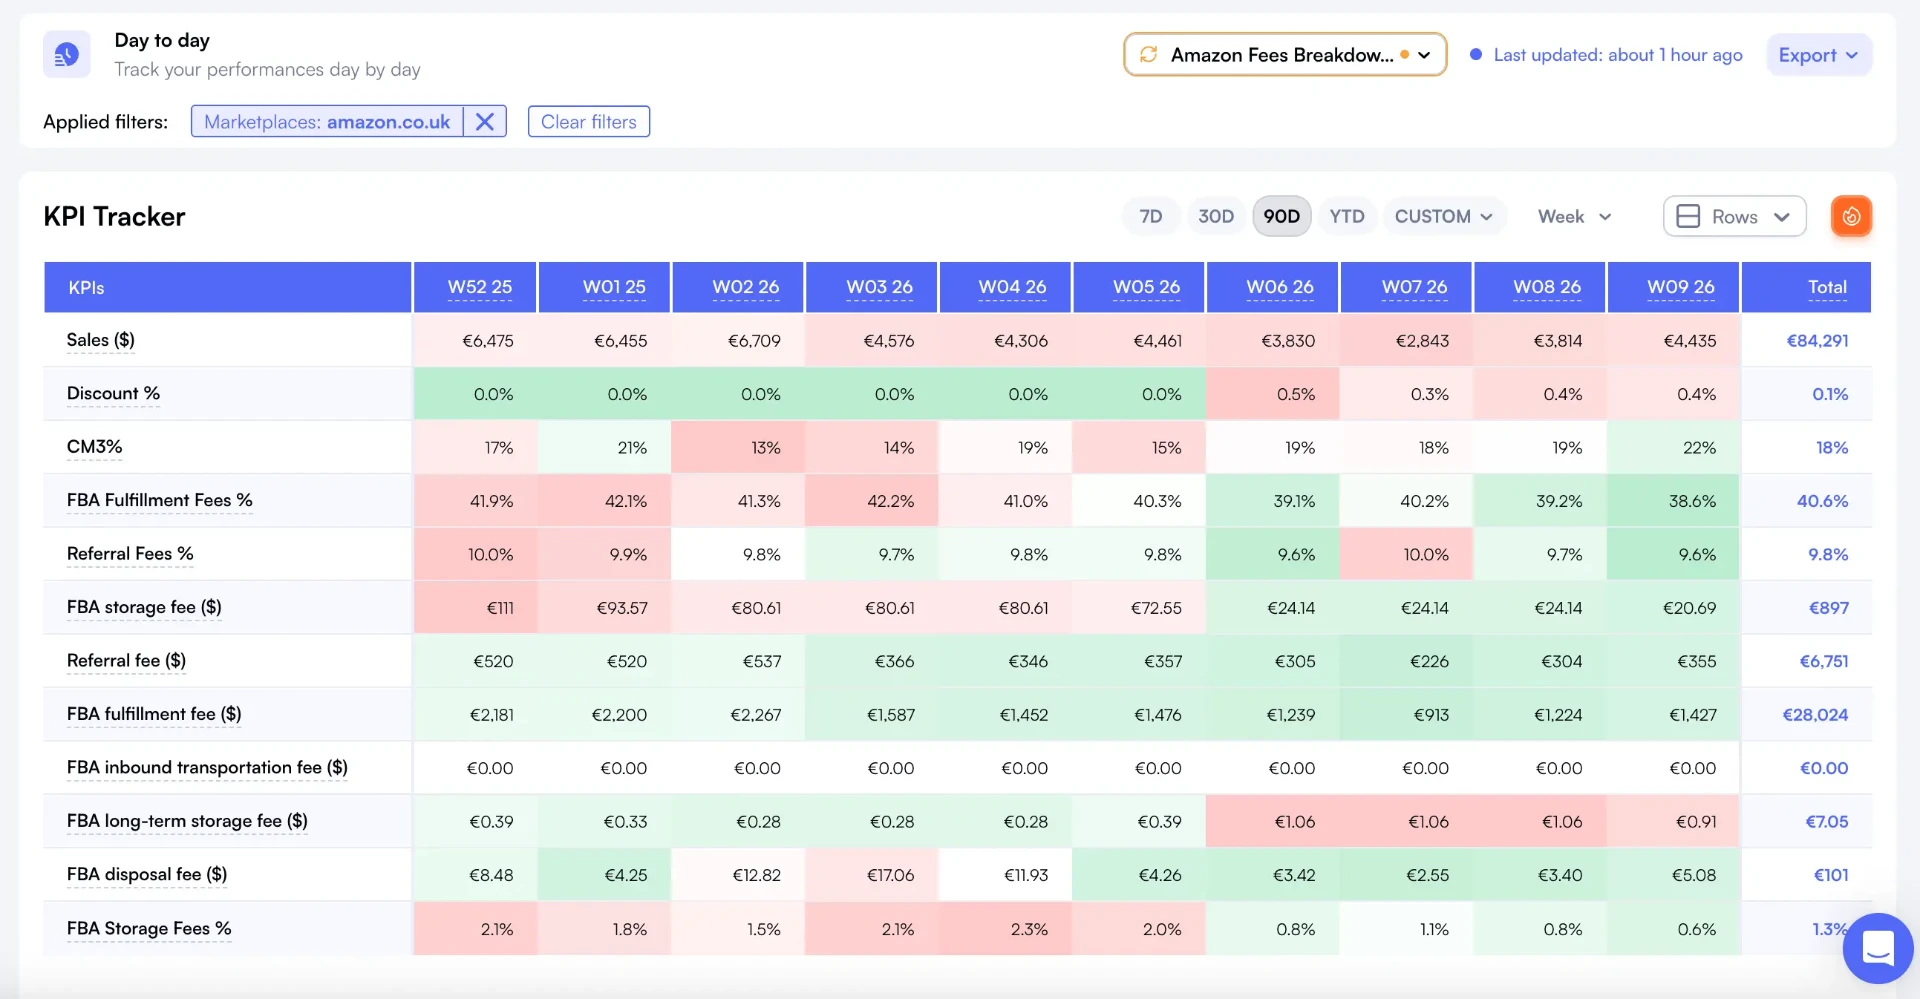Click the FBA storage fee ($) row label
This screenshot has height=999, width=1920.
point(144,607)
